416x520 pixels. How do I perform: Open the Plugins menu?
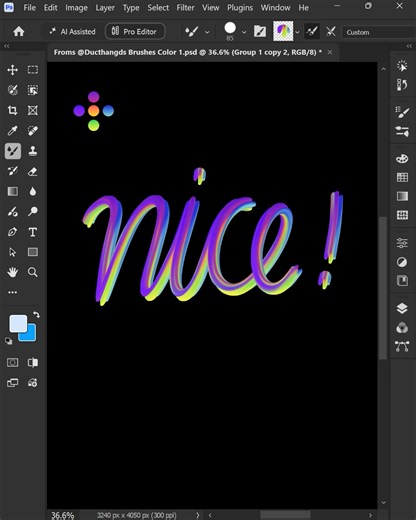[240, 7]
